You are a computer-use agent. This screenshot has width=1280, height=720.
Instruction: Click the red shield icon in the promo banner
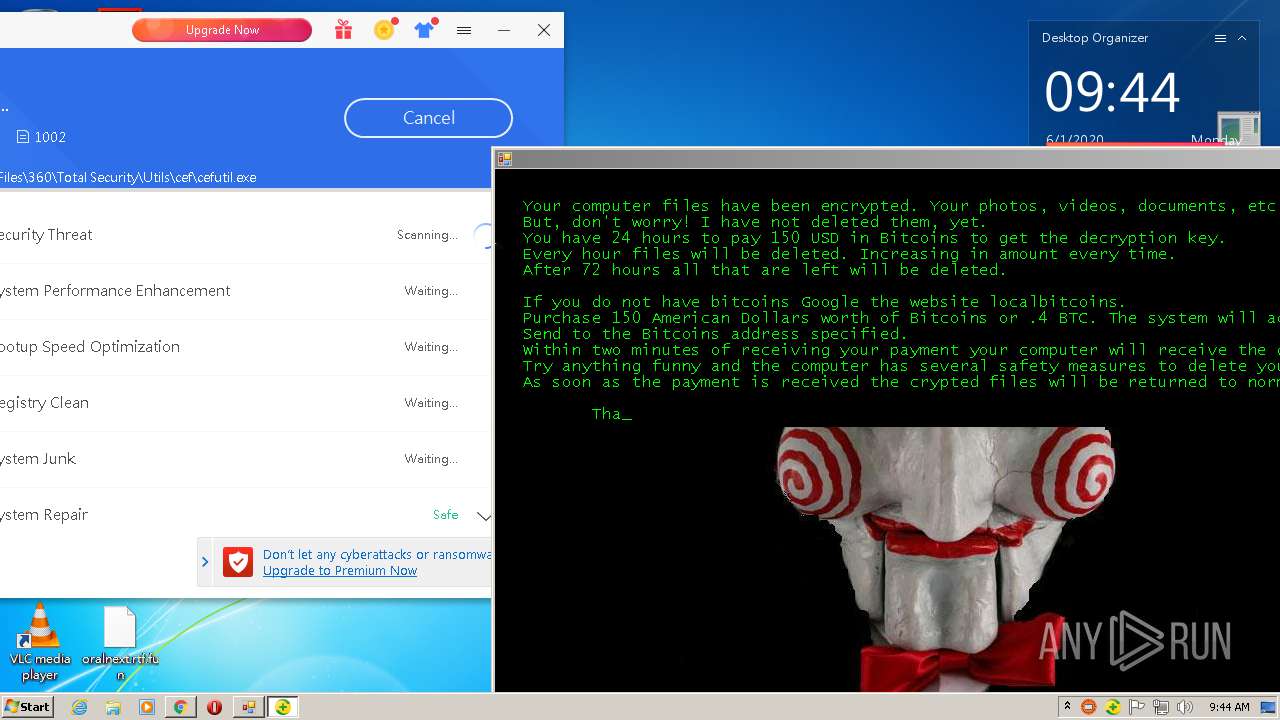(x=238, y=562)
